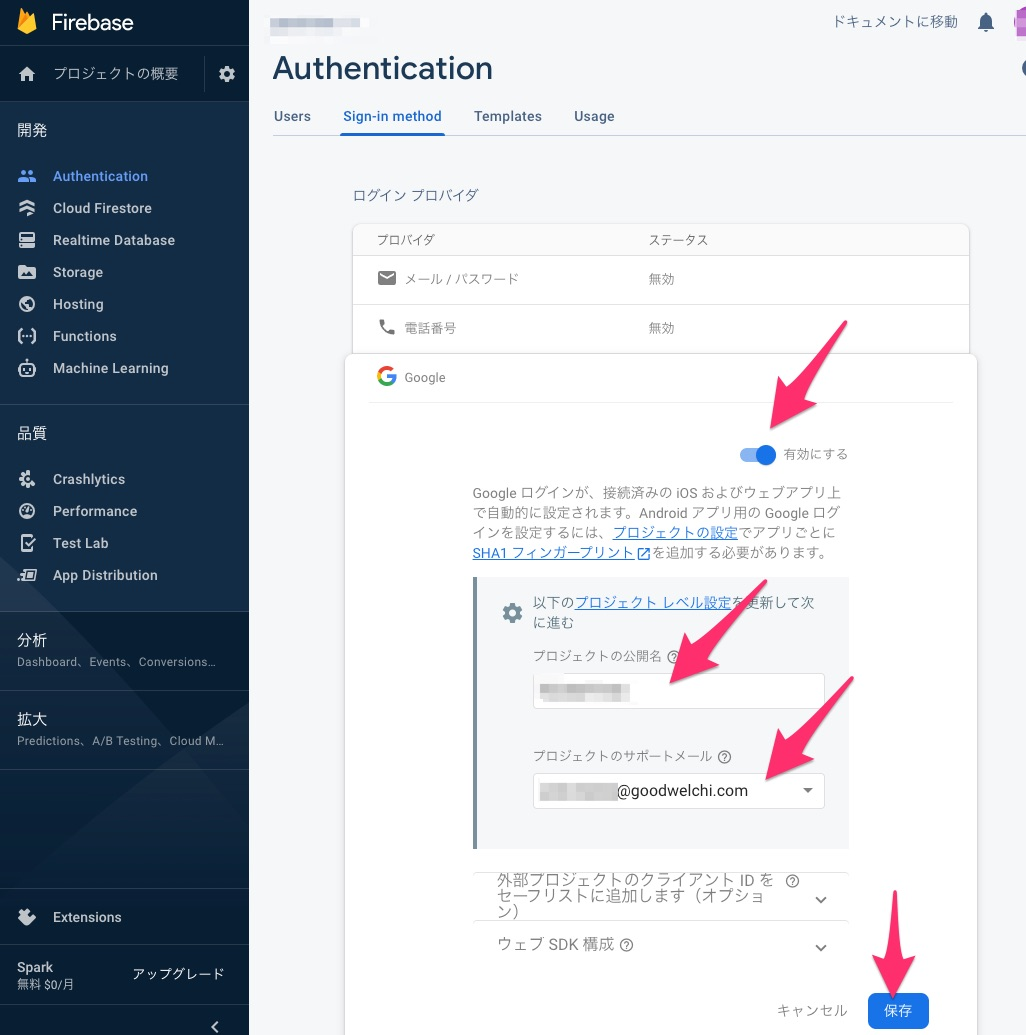Click the プロジェクトの公開名 input field

pyautogui.click(x=679, y=691)
